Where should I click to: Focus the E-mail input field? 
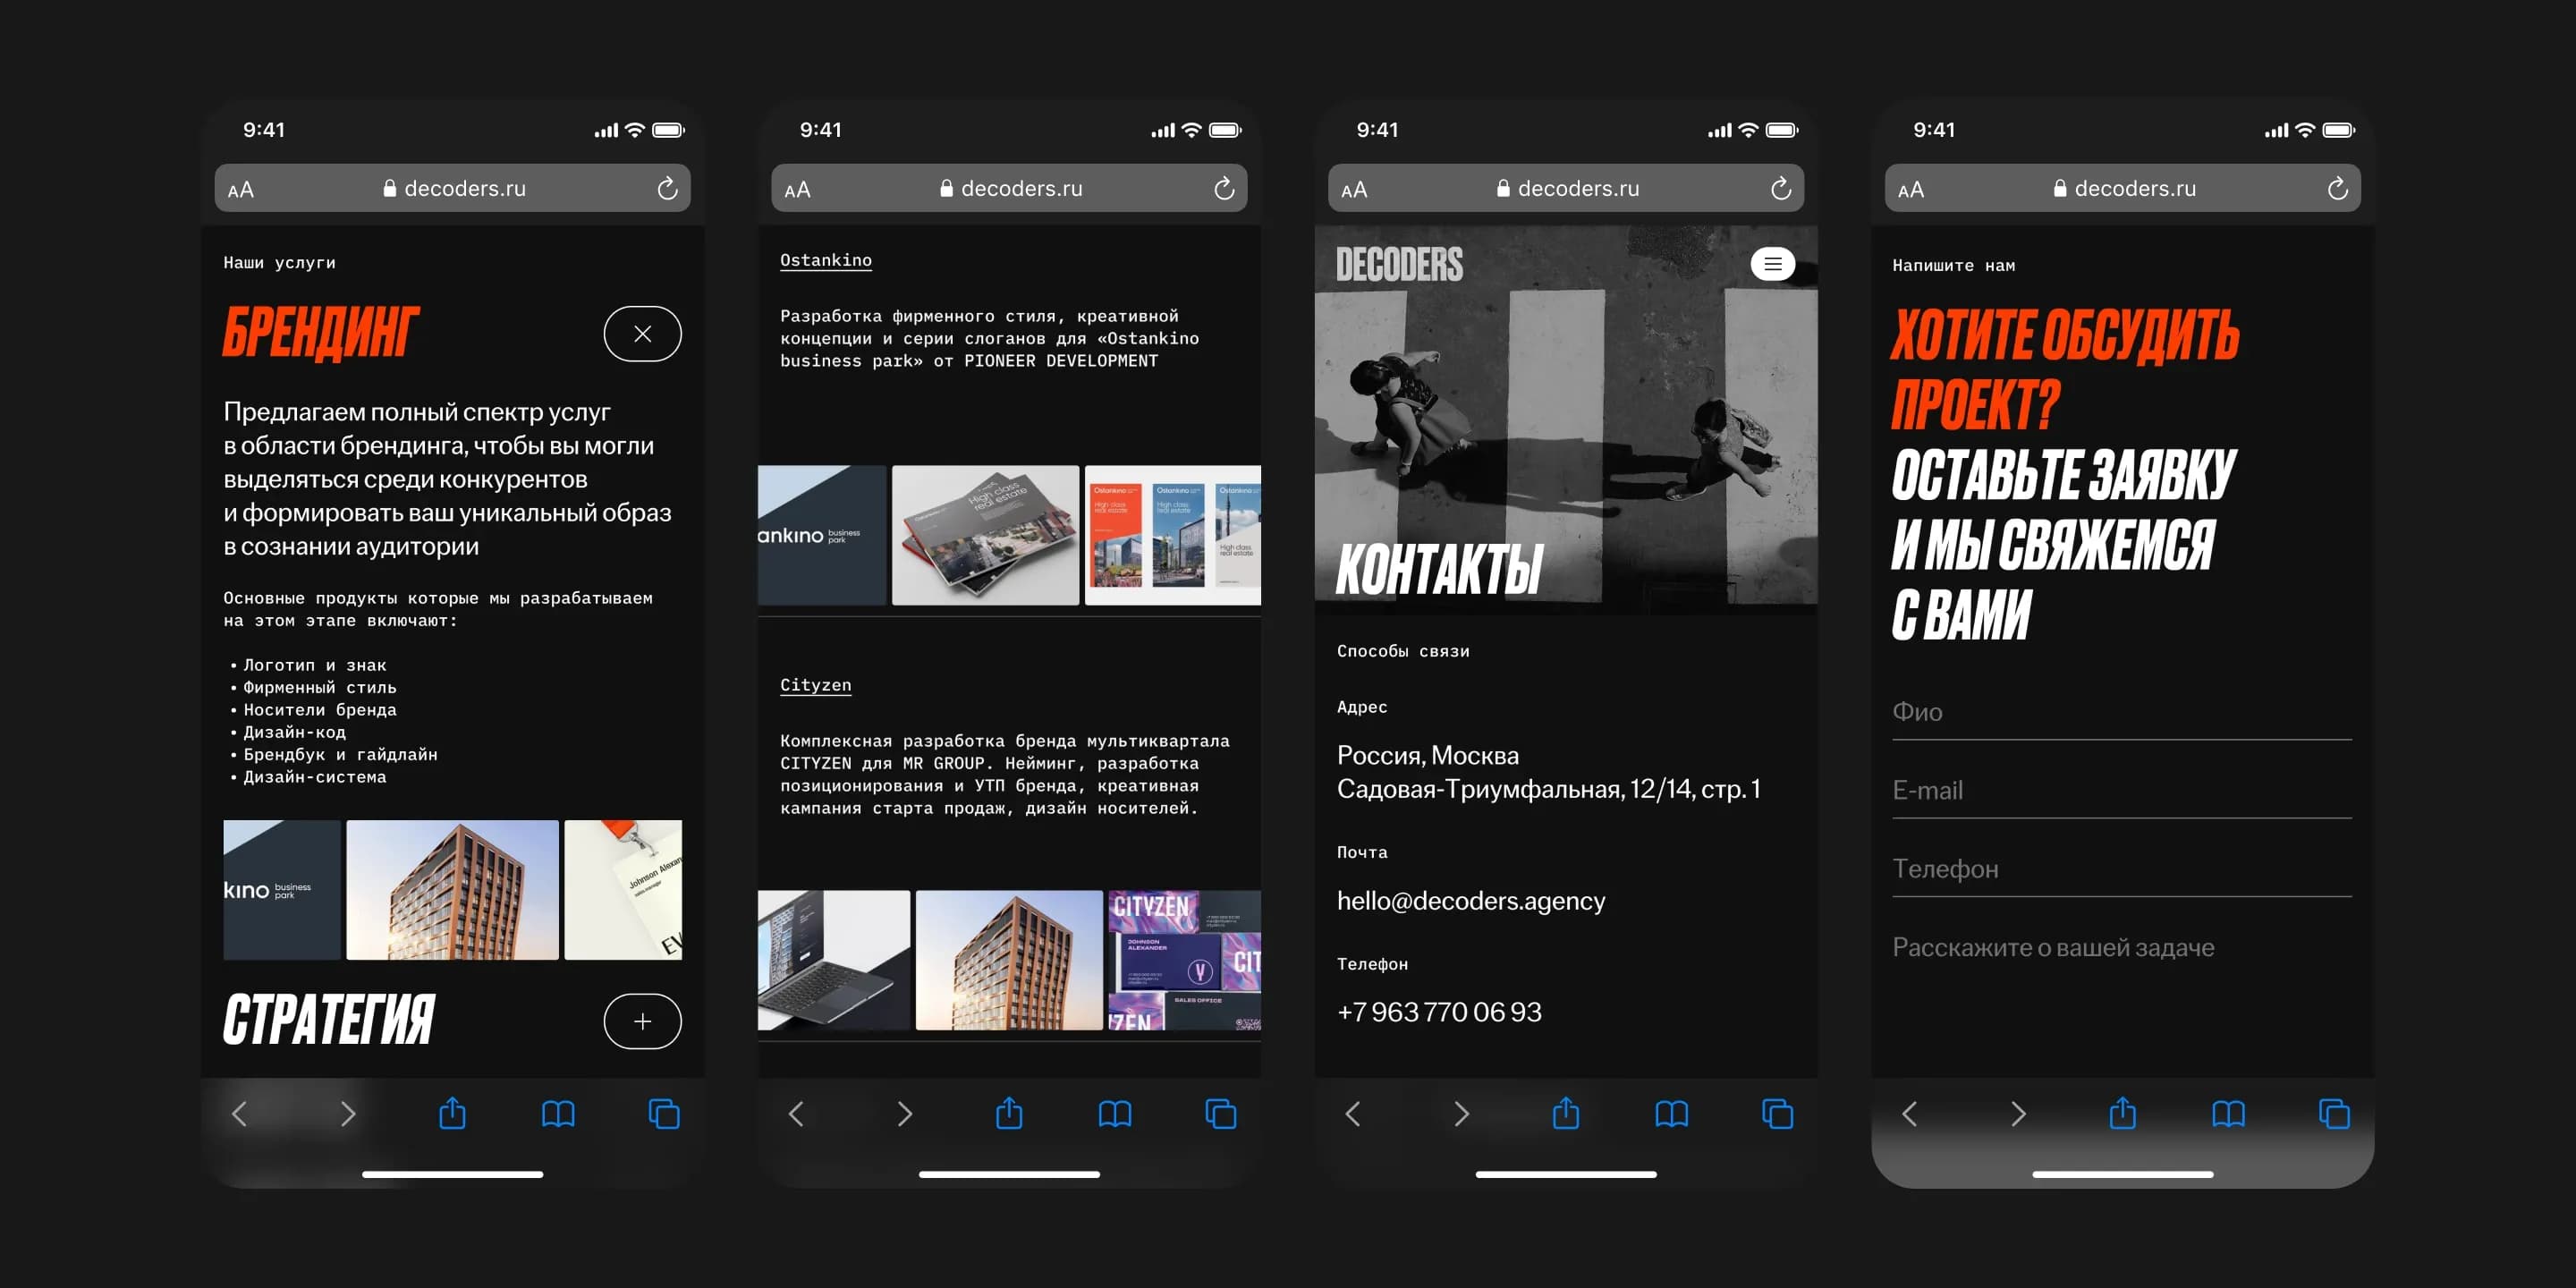[2120, 791]
